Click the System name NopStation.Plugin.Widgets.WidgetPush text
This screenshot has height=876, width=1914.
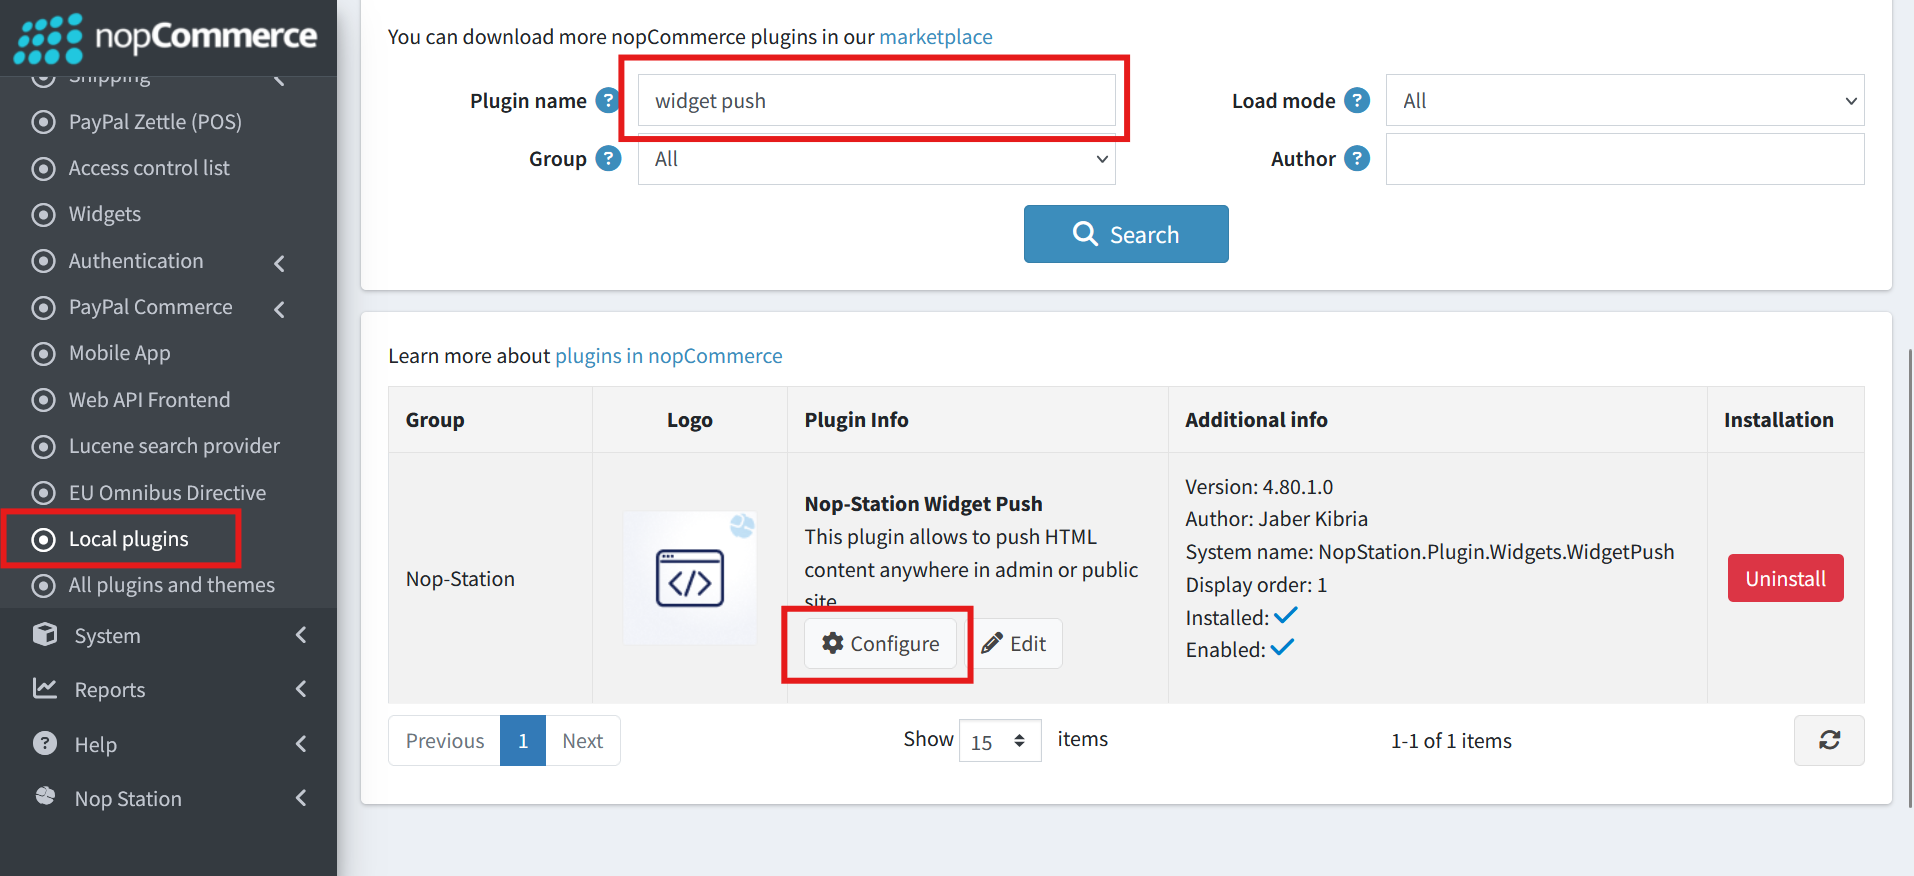1430,552
